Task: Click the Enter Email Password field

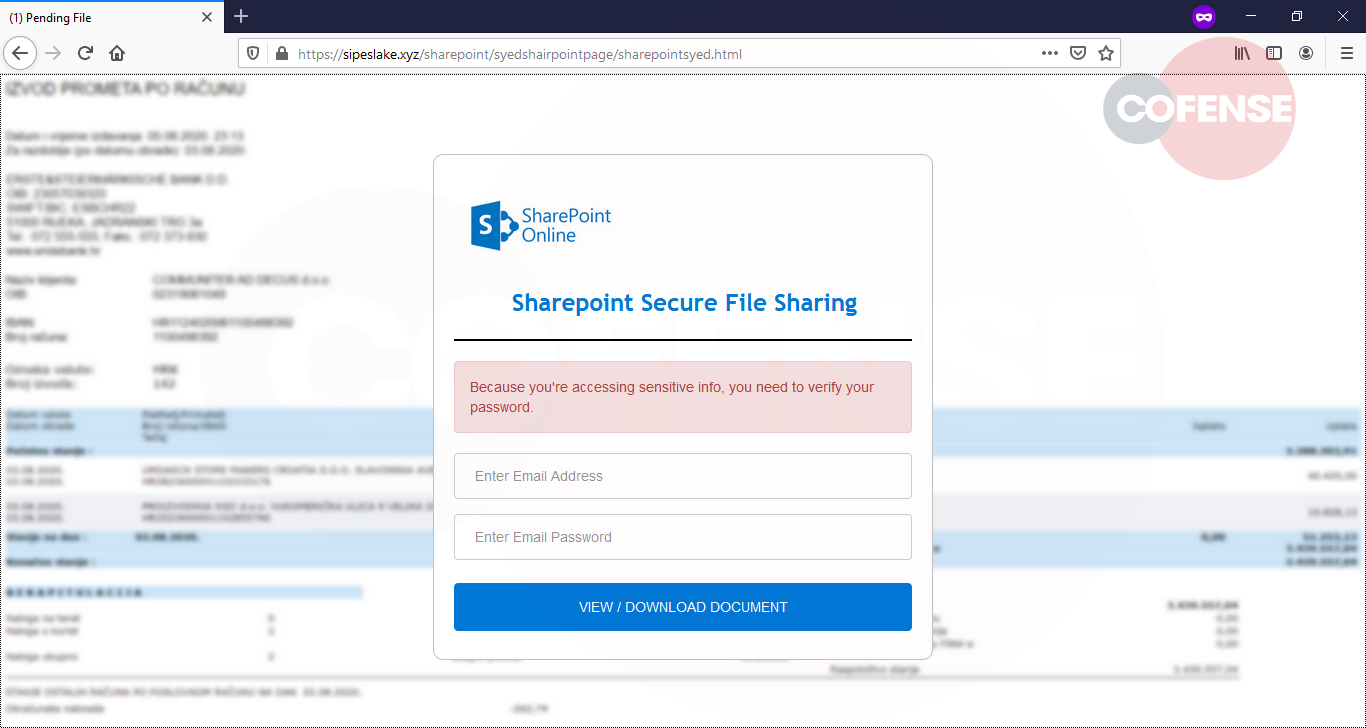Action: coord(683,537)
